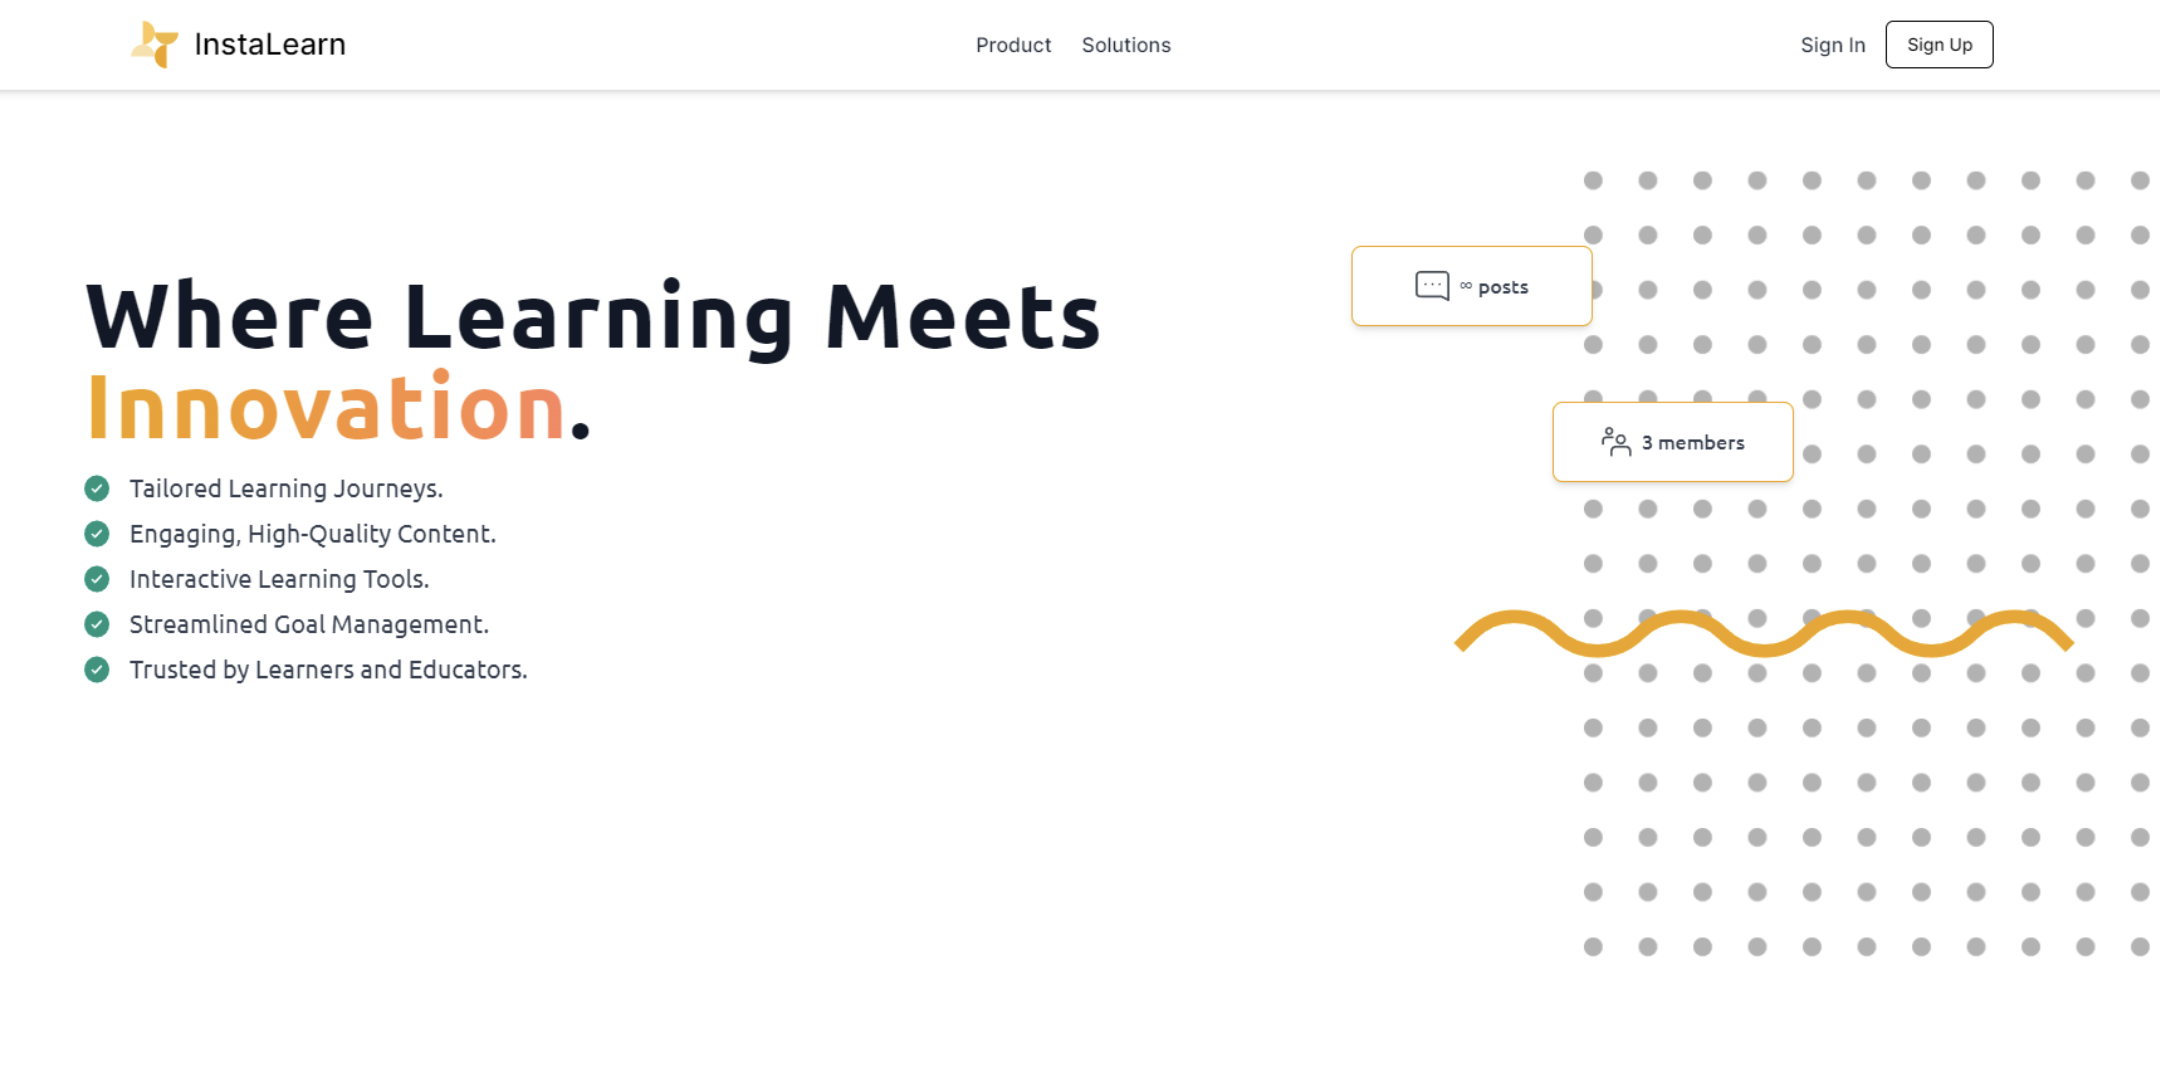The height and width of the screenshot is (1068, 2160).
Task: Click the InstaLearn pinwheel logo icon
Action: pos(154,45)
